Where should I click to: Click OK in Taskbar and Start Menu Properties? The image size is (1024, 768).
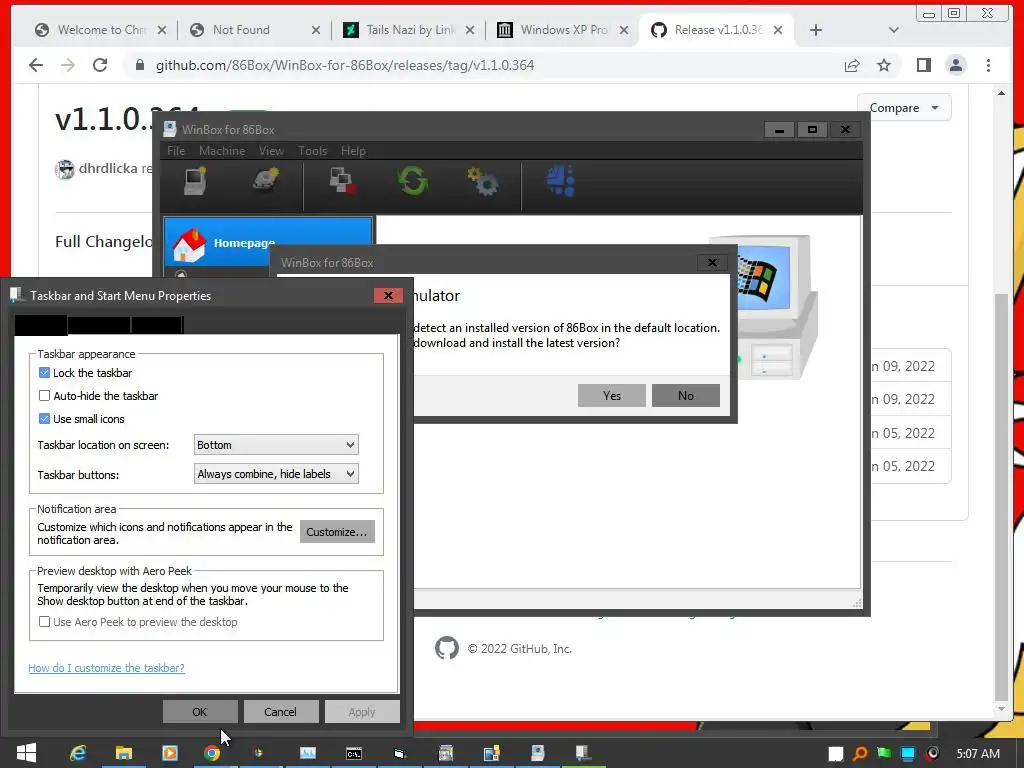click(x=200, y=712)
